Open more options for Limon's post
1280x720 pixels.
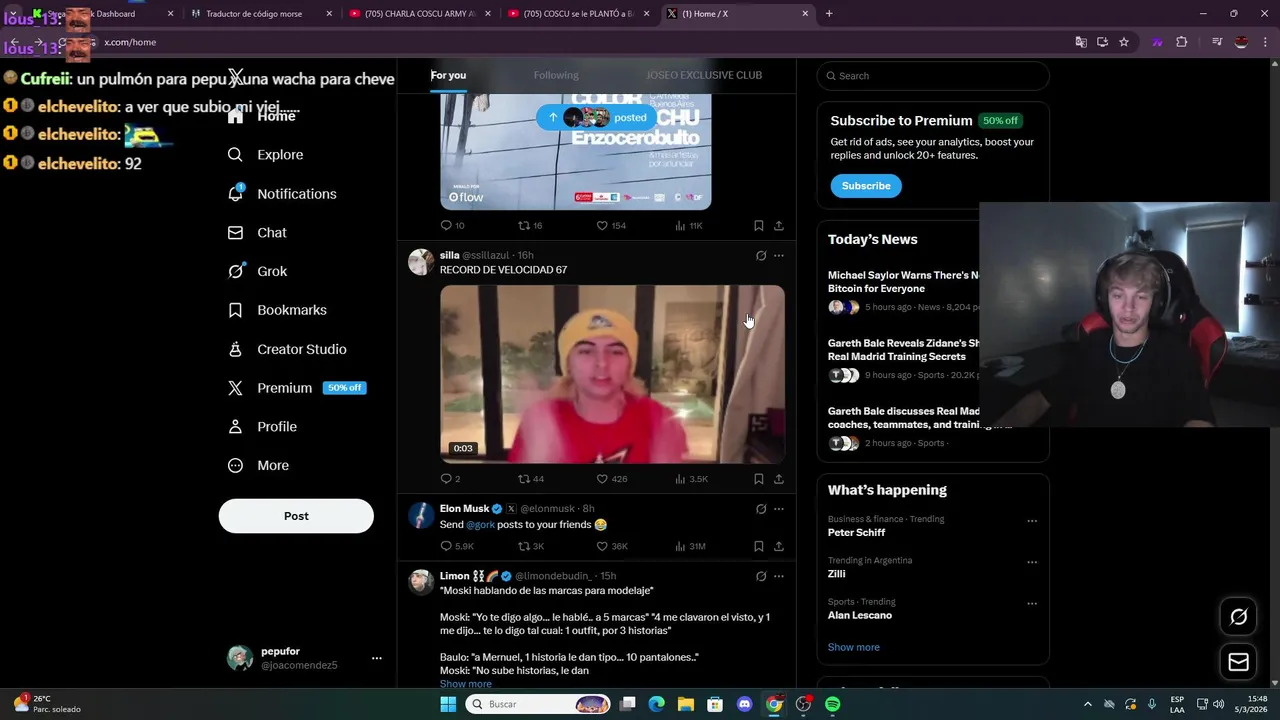click(779, 576)
